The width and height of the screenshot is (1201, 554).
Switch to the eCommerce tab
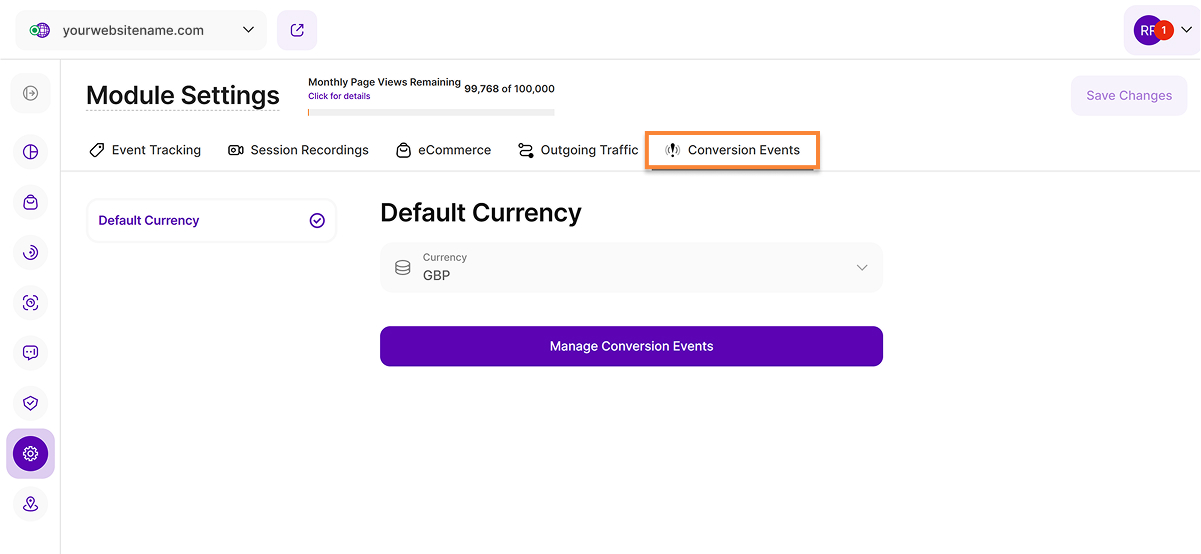coord(443,150)
